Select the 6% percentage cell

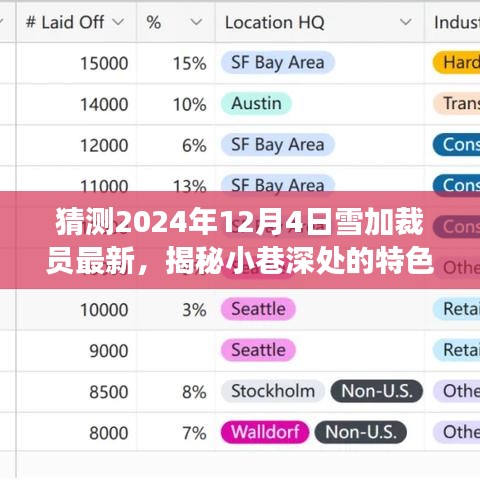coord(176,145)
